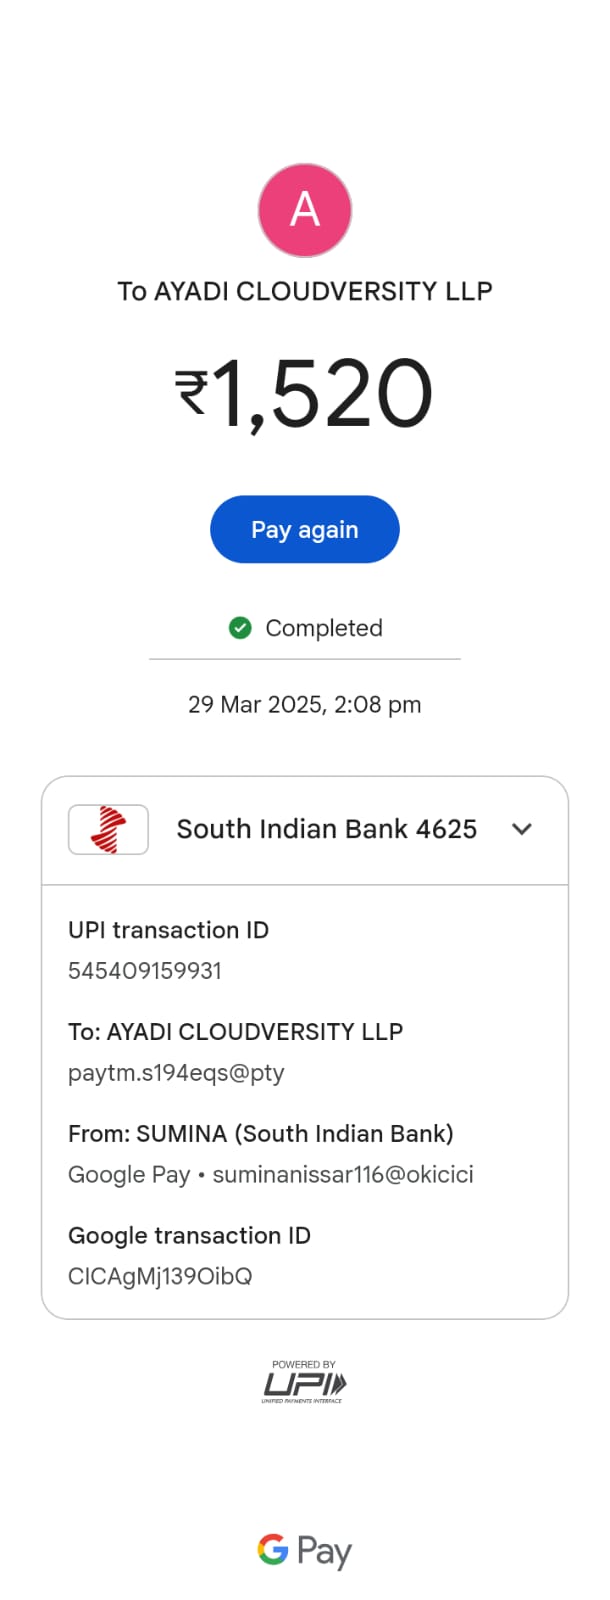
Task: Click the ₹1,520 amount
Action: (x=305, y=393)
